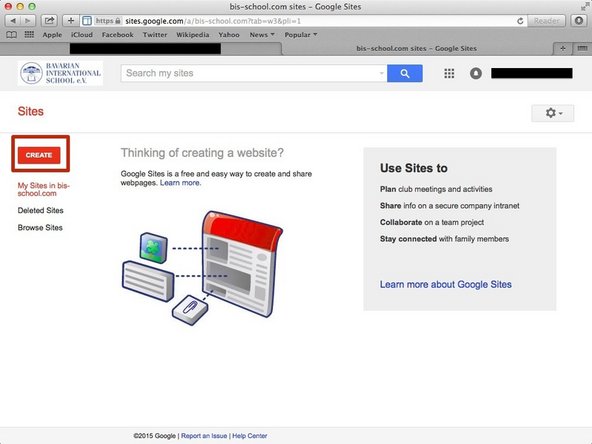Click the Facebook bookmark

pos(117,35)
